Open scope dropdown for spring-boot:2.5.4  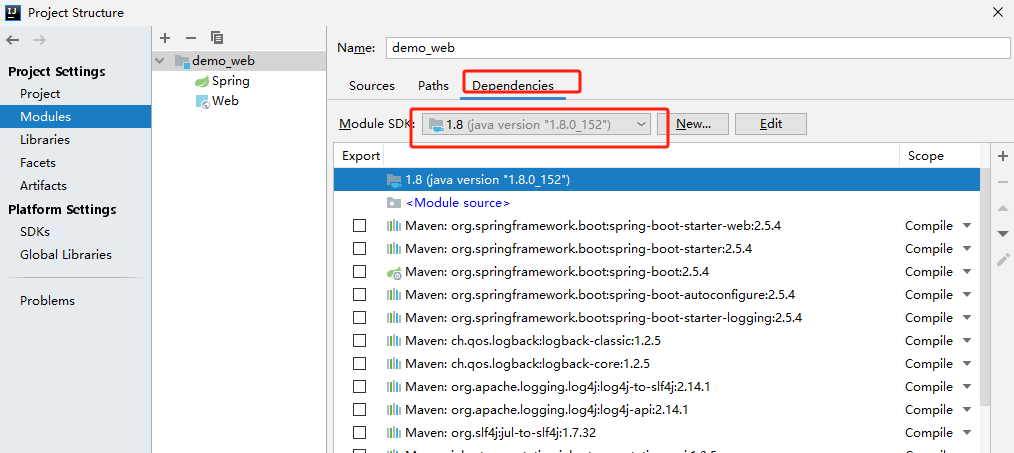967,272
